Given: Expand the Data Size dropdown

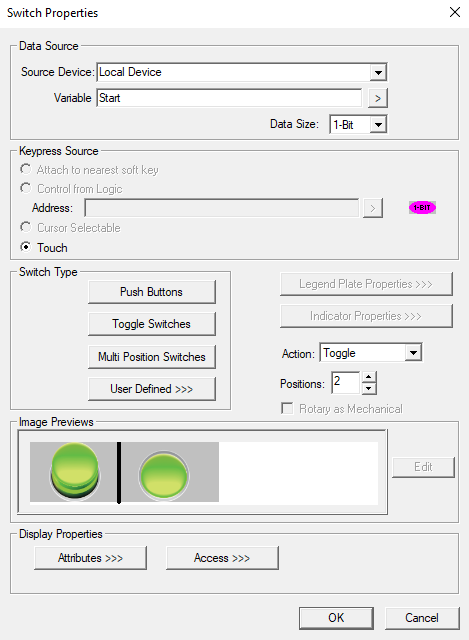Looking at the screenshot, I should [x=378, y=124].
